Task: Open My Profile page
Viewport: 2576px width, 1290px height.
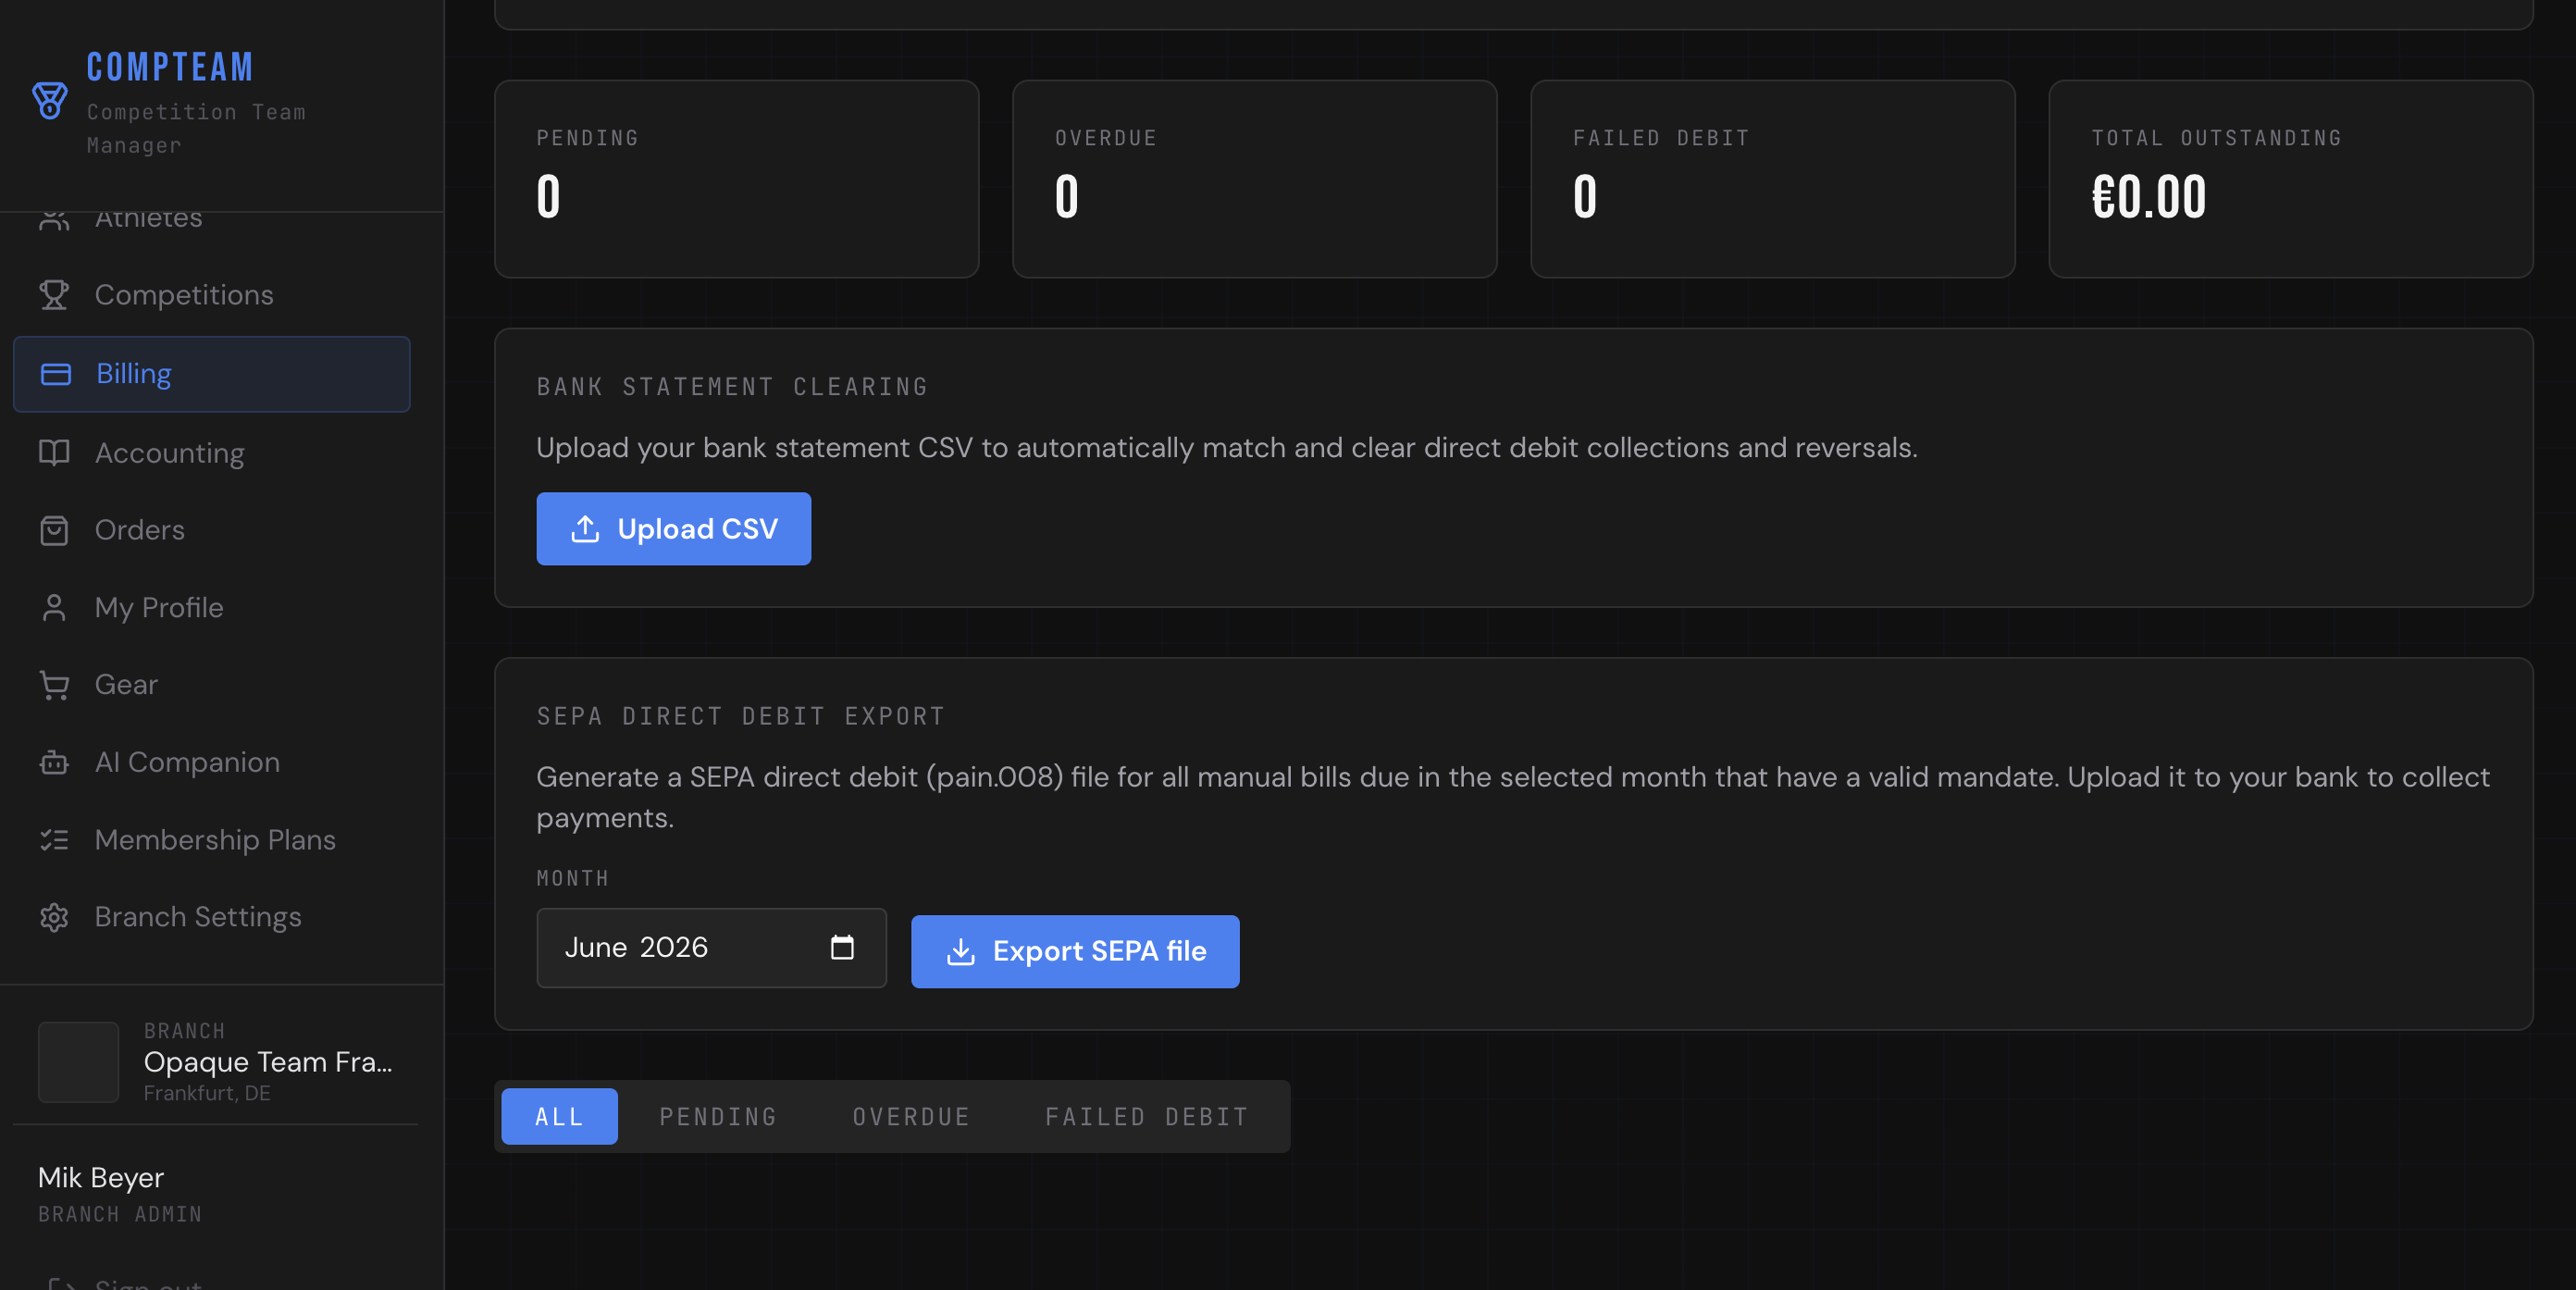Action: point(212,608)
